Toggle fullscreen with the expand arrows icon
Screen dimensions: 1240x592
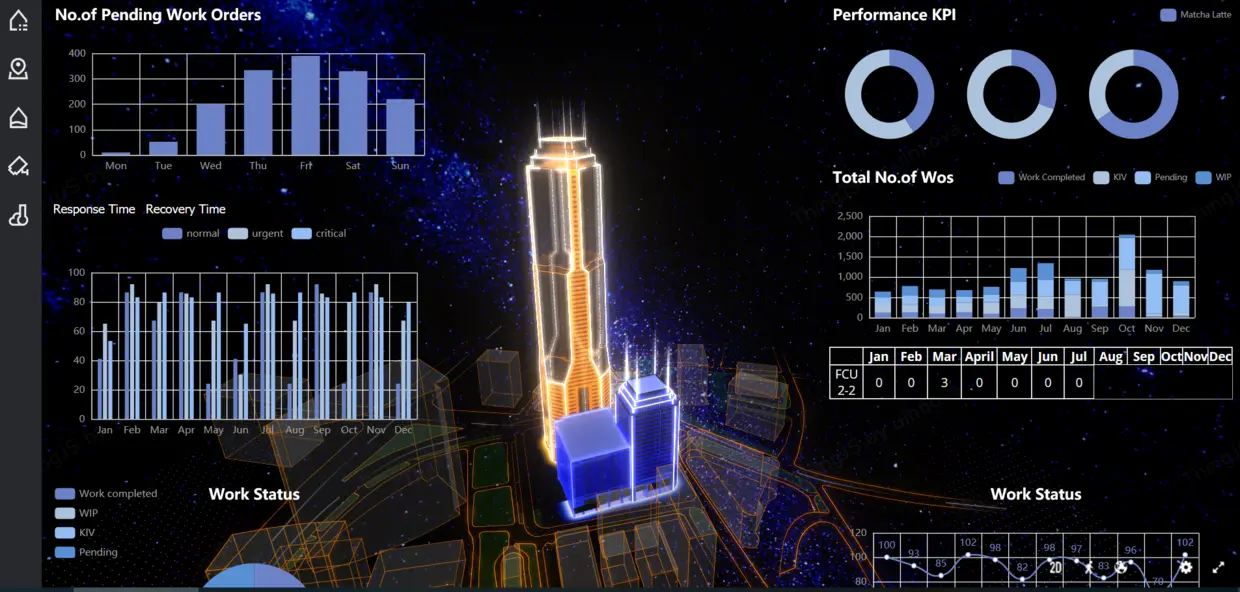(x=1218, y=567)
